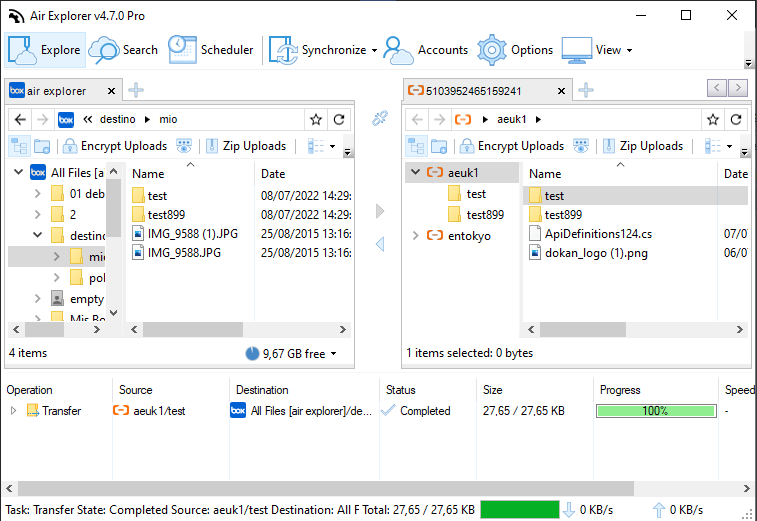The image size is (757, 521).
Task: Close the air explorer tab
Action: [x=111, y=91]
